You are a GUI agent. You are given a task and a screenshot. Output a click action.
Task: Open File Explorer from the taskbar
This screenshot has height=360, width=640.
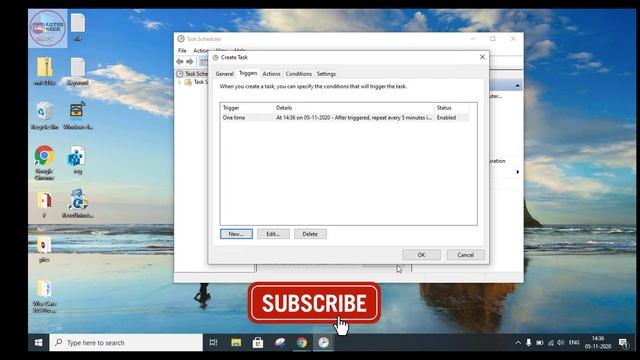coord(236,342)
